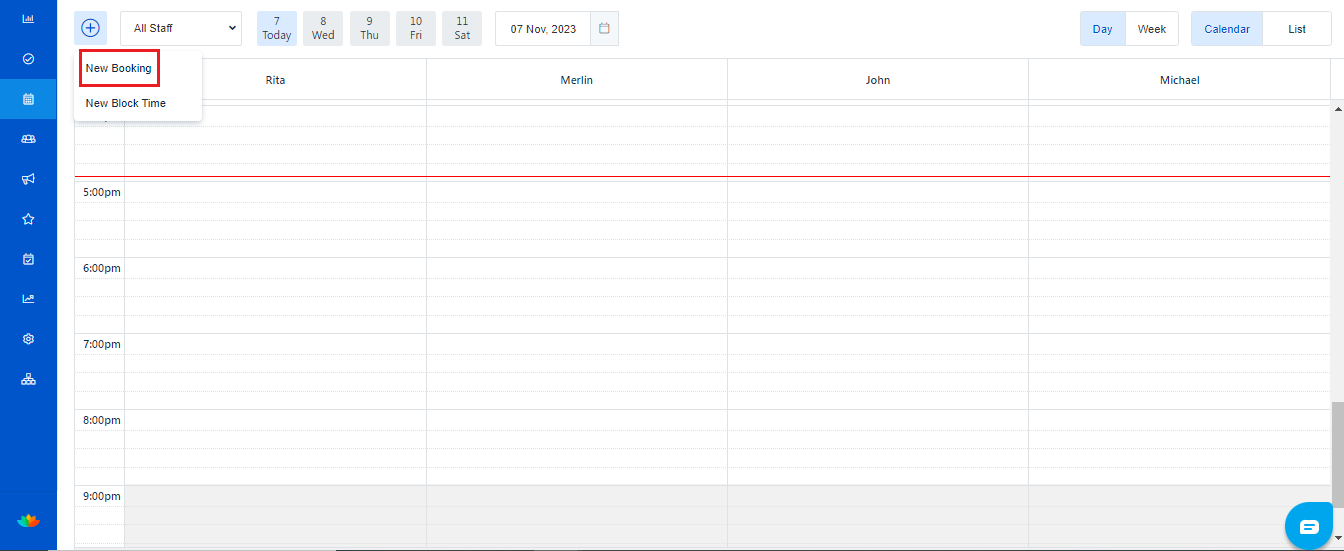The height and width of the screenshot is (551, 1344).
Task: Open the star reviews sidebar icon
Action: point(28,219)
